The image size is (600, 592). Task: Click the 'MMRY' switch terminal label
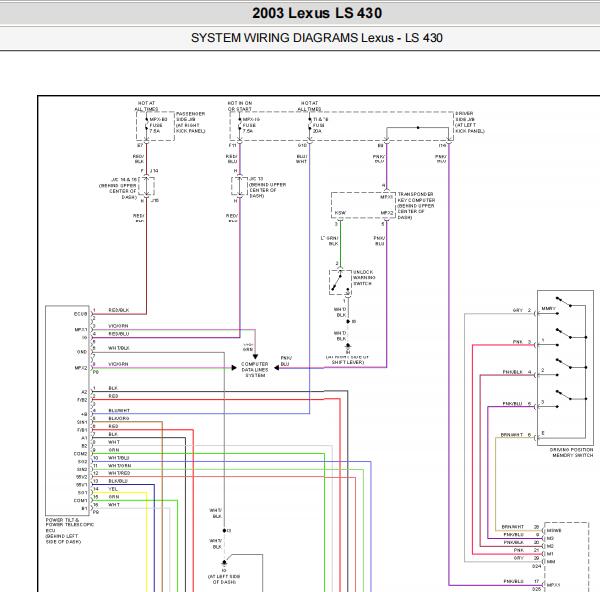click(548, 308)
